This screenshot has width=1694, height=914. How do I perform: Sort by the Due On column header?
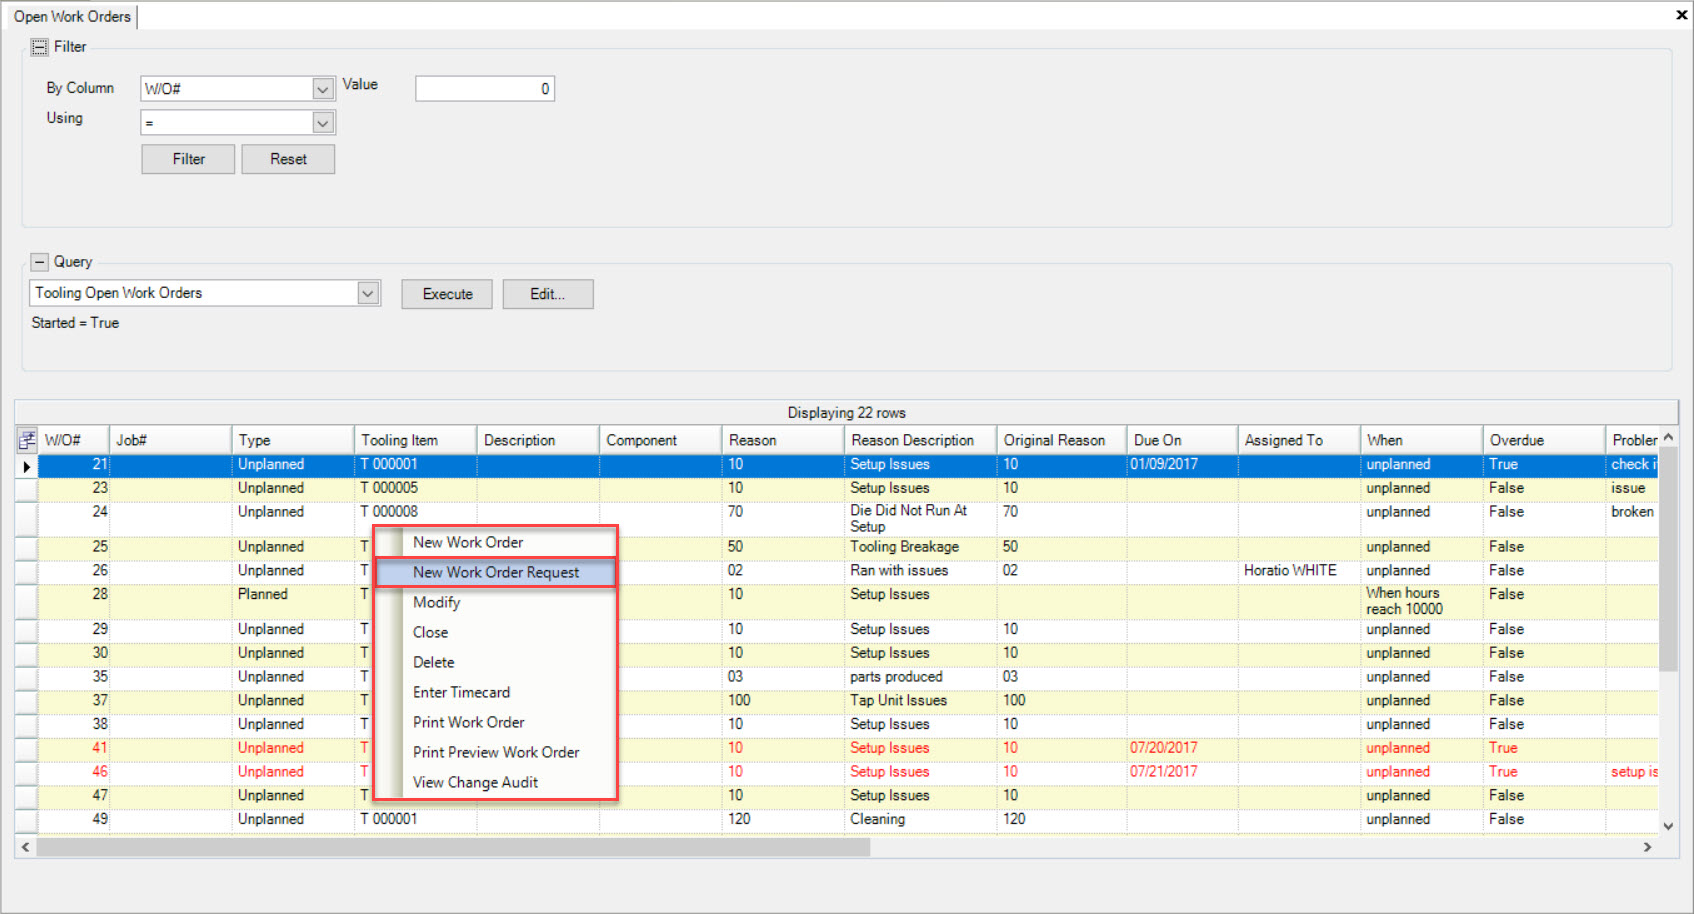point(1183,440)
